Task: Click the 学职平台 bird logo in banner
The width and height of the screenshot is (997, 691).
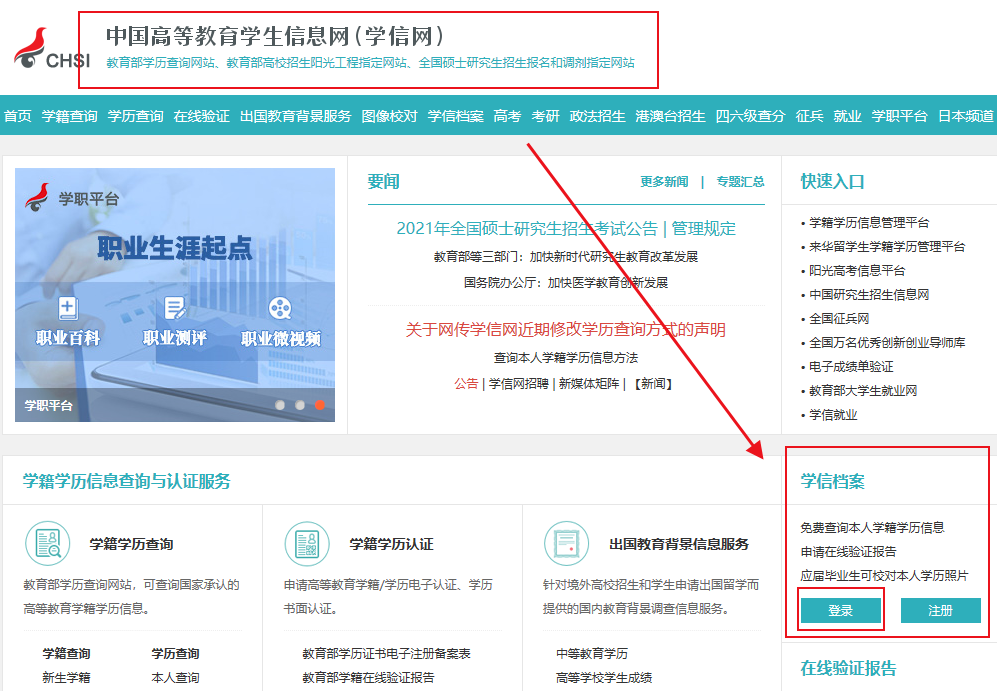Action: click(x=38, y=197)
